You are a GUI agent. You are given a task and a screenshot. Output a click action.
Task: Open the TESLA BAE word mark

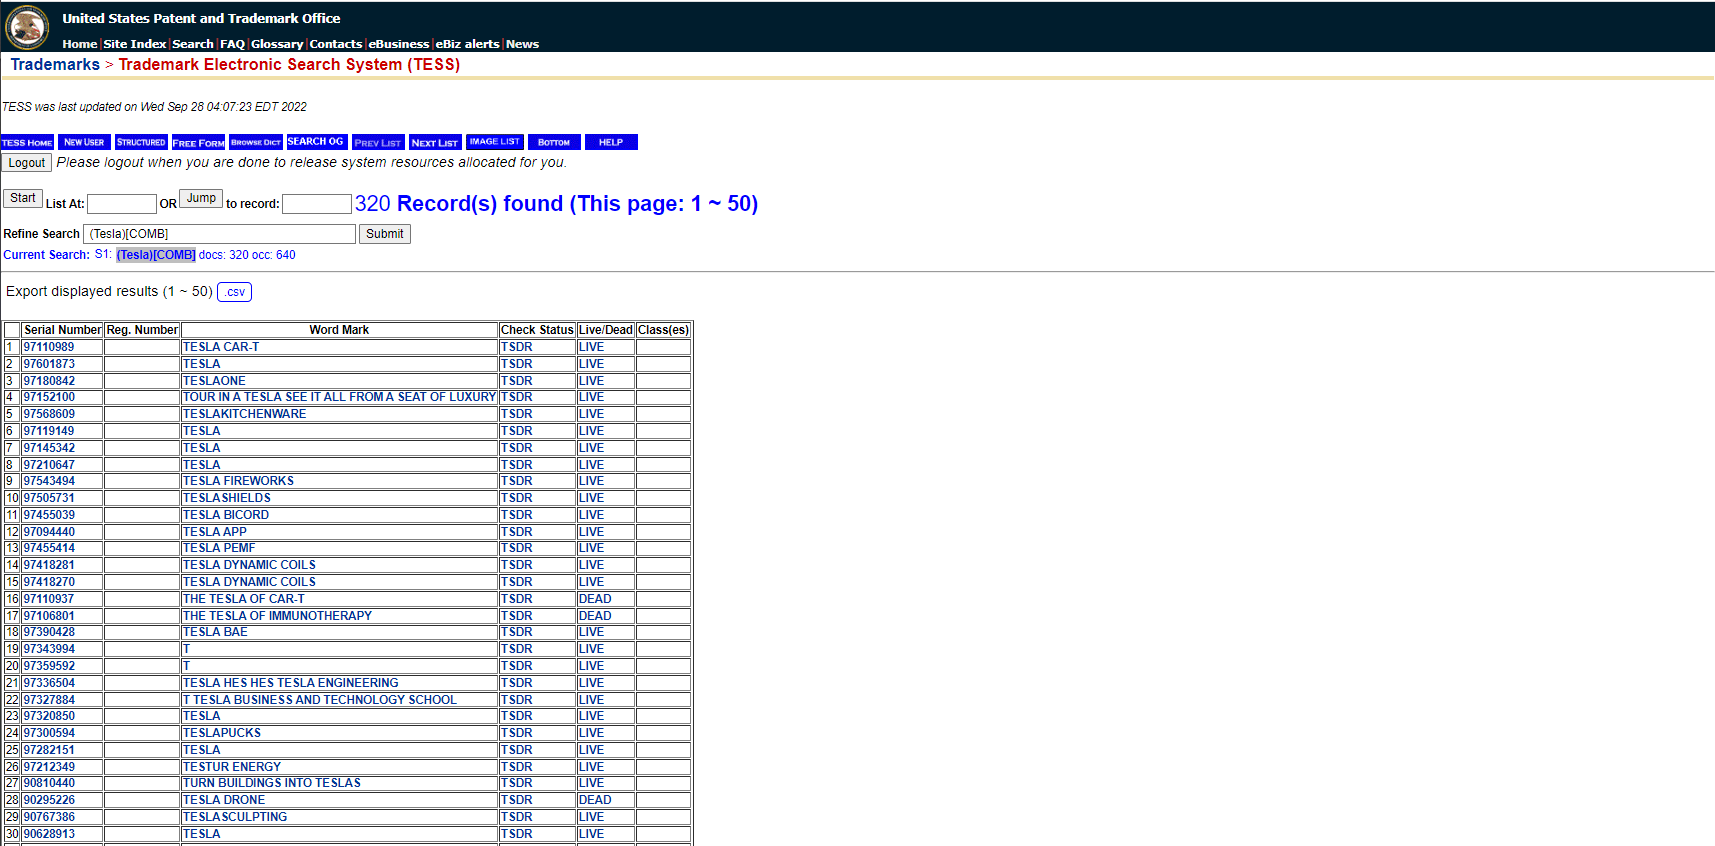215,632
